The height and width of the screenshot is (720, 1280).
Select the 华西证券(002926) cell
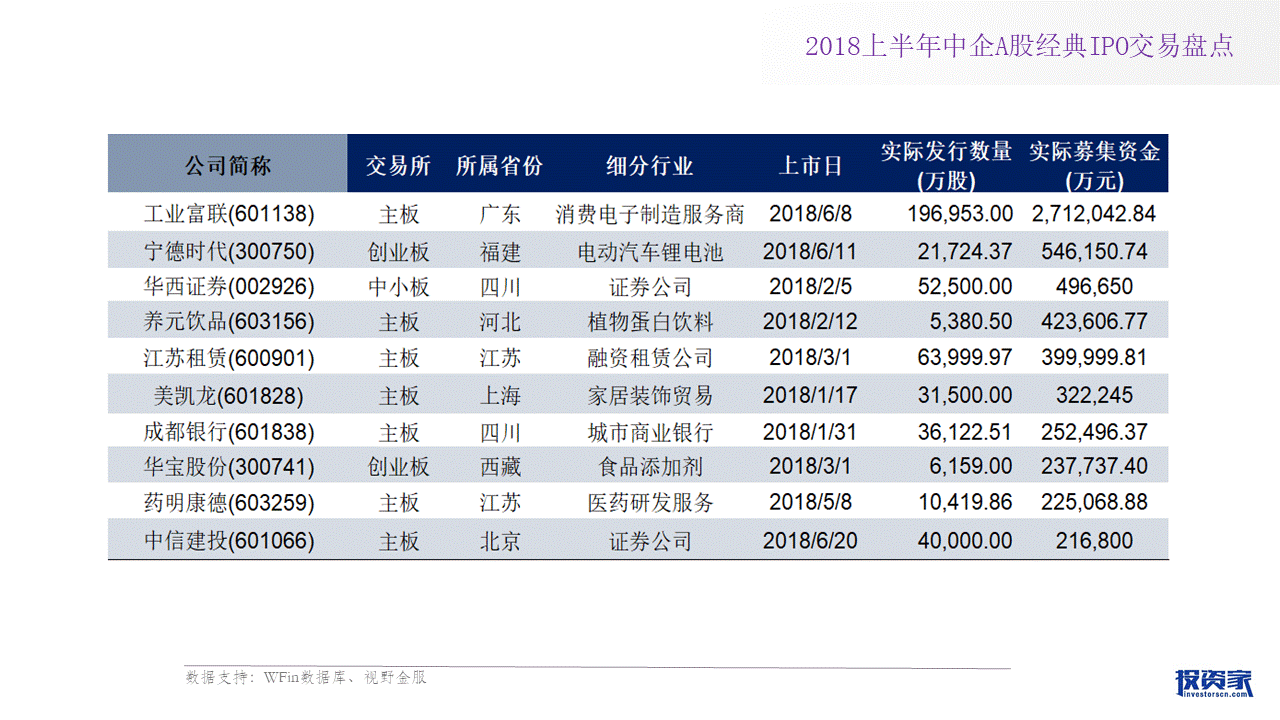(229, 287)
